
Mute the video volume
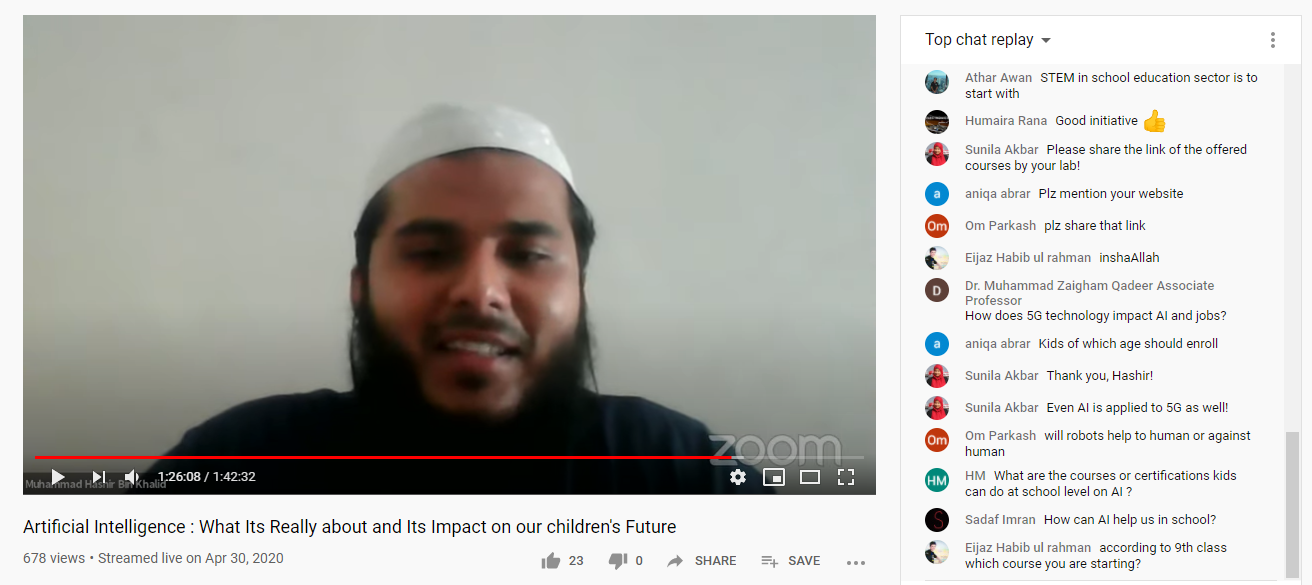pyautogui.click(x=133, y=477)
